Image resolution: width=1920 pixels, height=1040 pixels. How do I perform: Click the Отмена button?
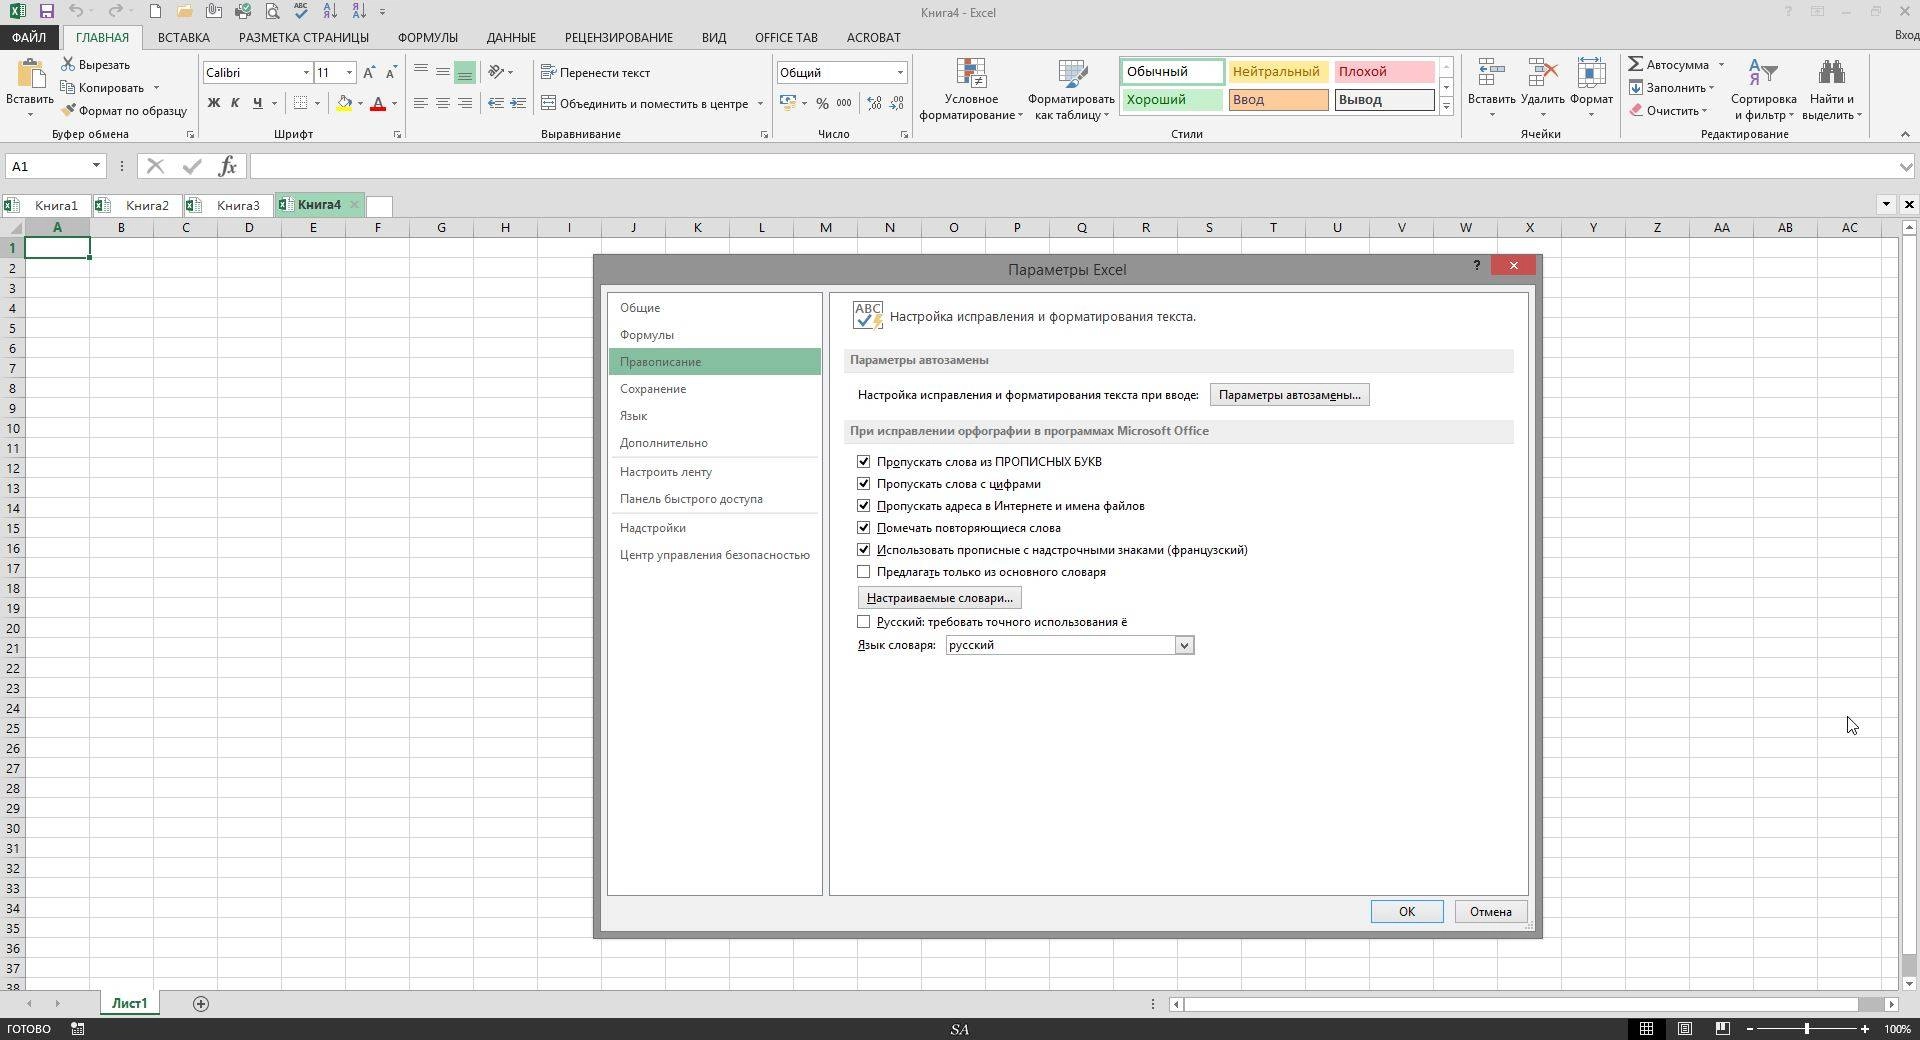click(x=1490, y=911)
